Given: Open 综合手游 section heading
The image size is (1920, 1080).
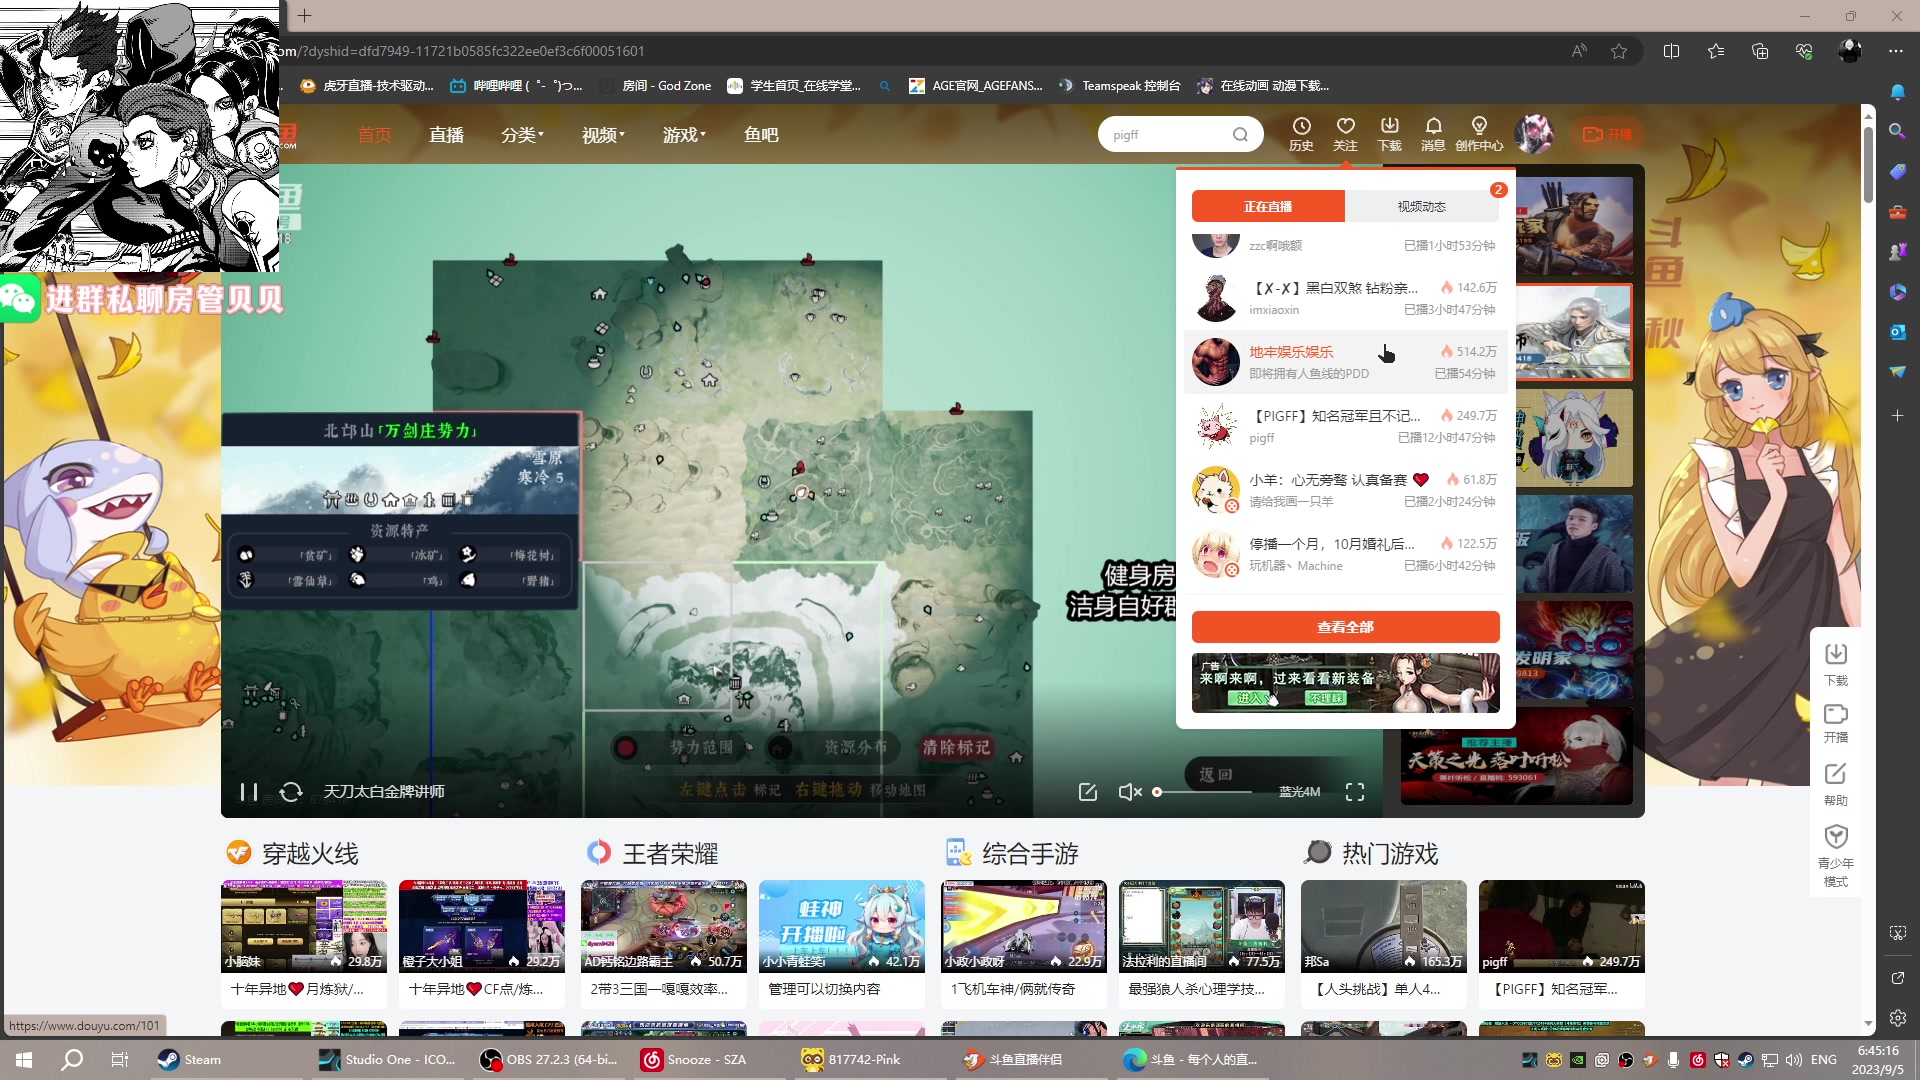Looking at the screenshot, I should (1030, 853).
